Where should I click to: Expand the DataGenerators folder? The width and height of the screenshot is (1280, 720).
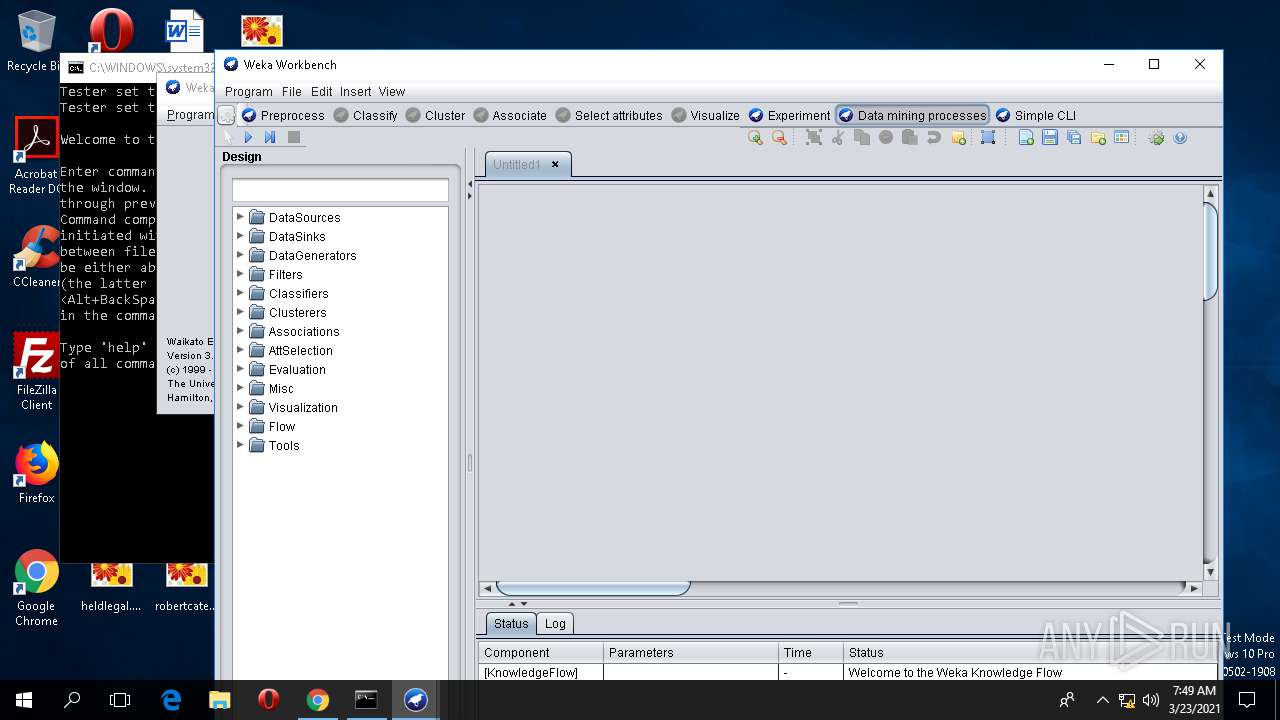point(240,255)
